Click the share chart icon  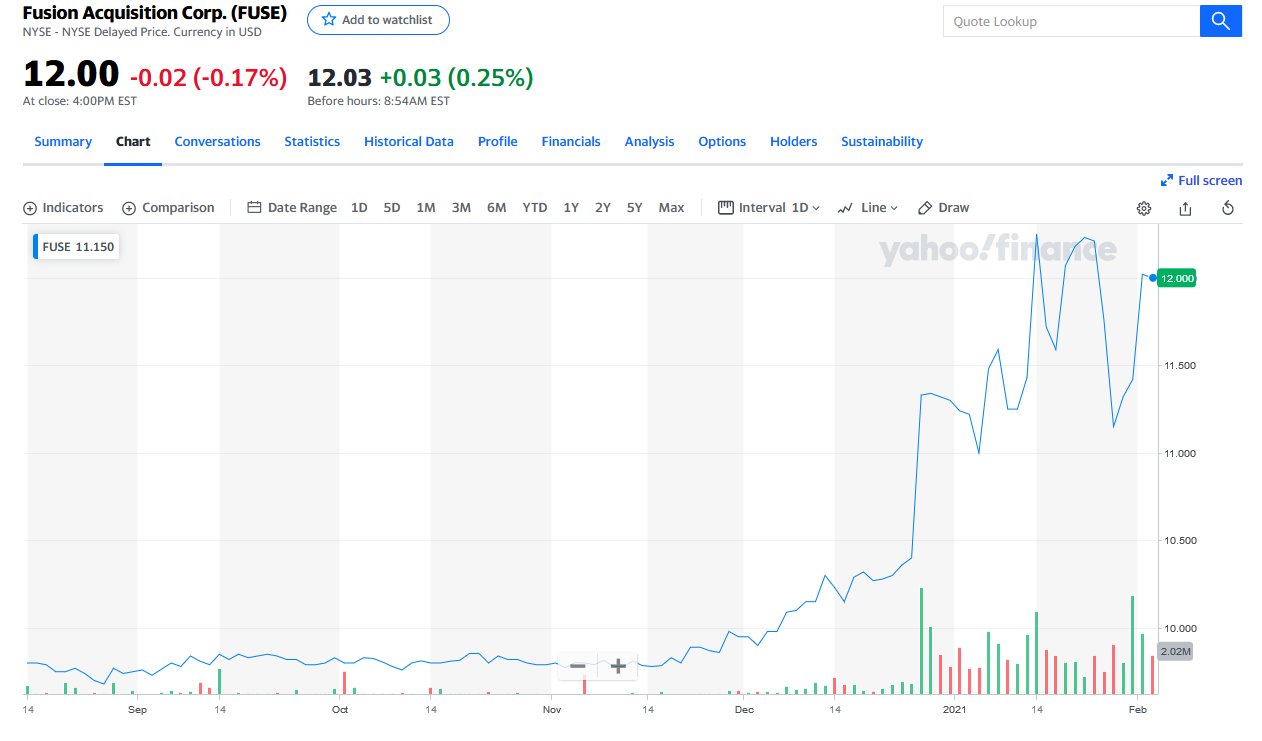tap(1186, 208)
